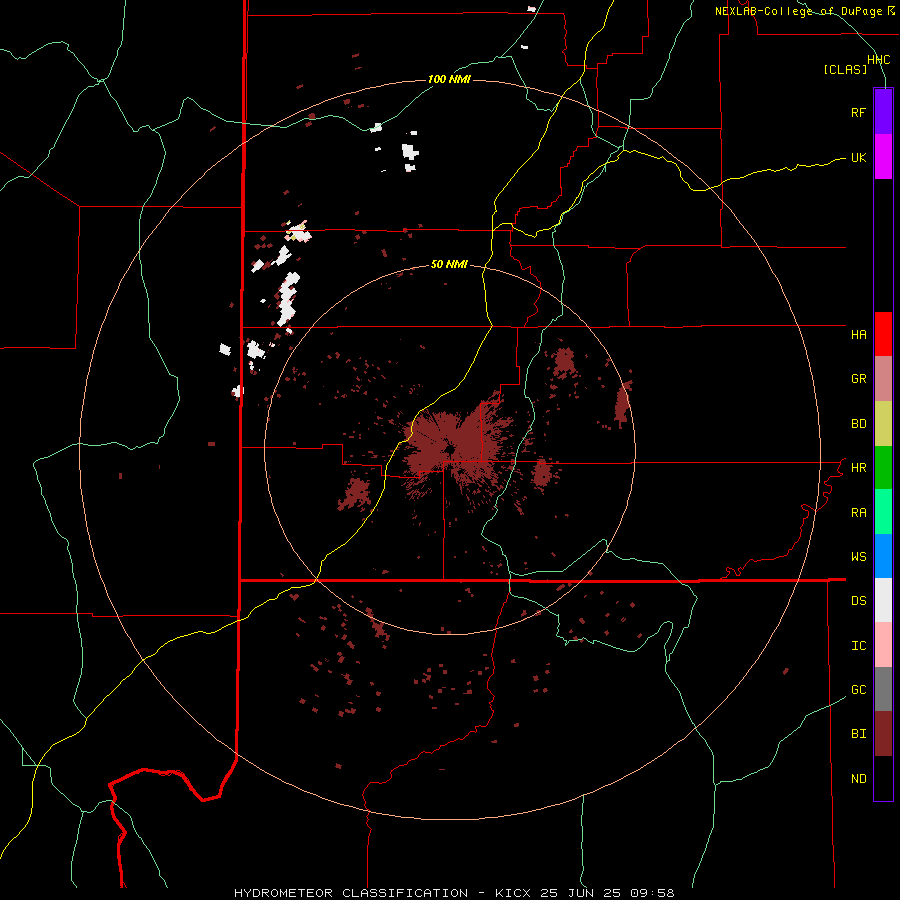Click the GC legend label
900x900 pixels.
tap(858, 690)
